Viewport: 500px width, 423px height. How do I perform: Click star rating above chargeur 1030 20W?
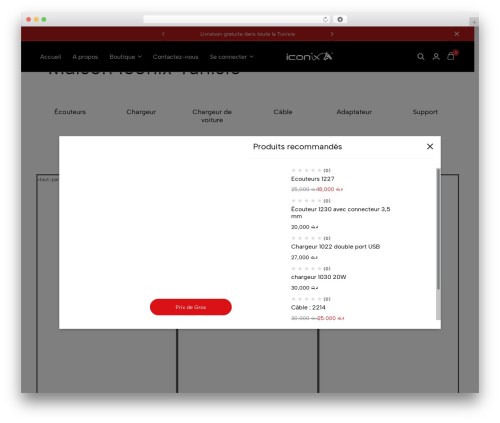(306, 268)
